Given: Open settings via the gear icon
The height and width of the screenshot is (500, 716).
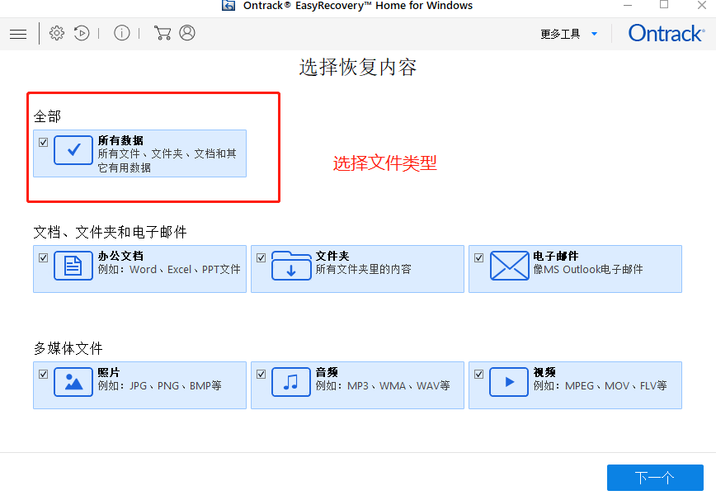Looking at the screenshot, I should 57,33.
